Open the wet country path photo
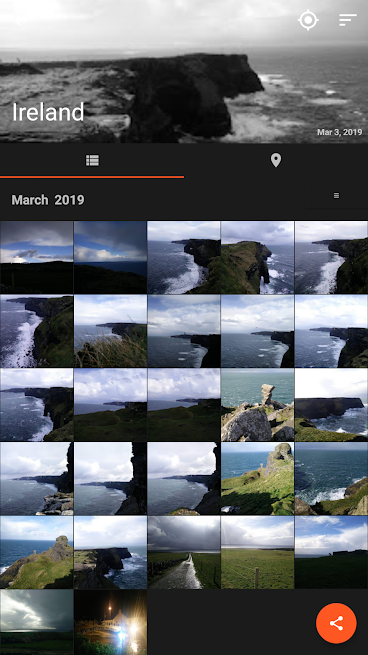This screenshot has height=655, width=368. pyautogui.click(x=184, y=552)
